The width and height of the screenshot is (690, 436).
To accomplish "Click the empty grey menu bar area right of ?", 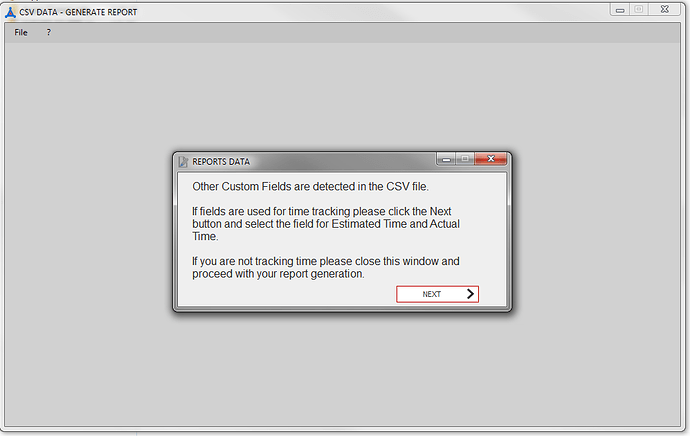I will 365,33.
